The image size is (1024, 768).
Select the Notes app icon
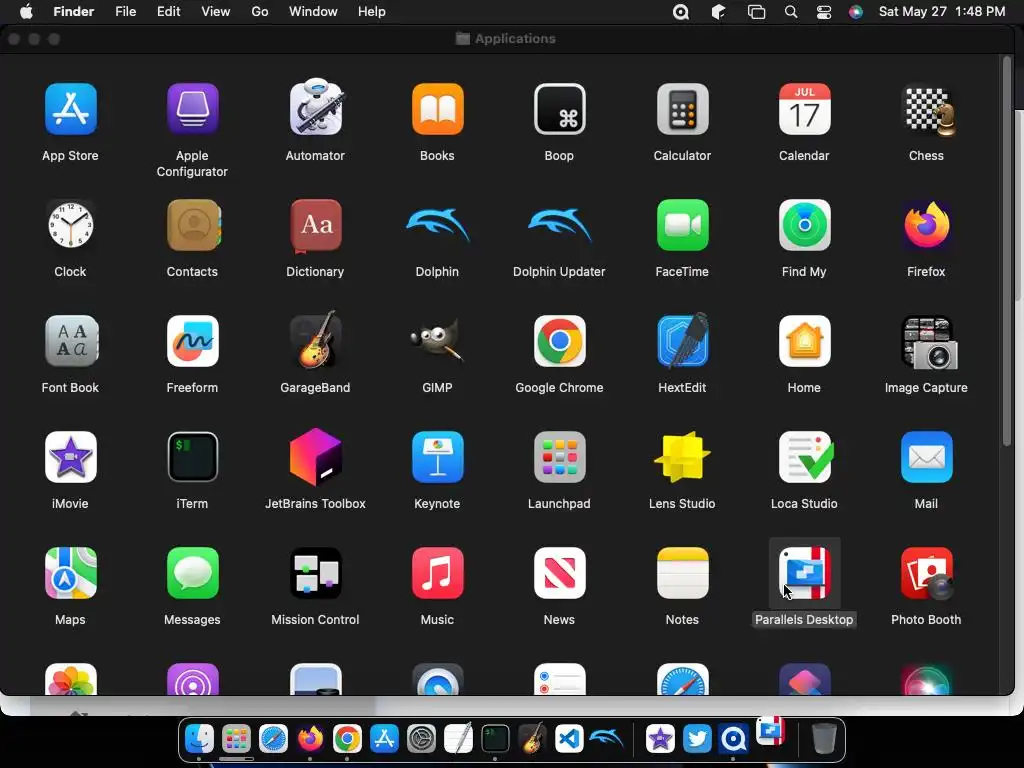click(682, 573)
